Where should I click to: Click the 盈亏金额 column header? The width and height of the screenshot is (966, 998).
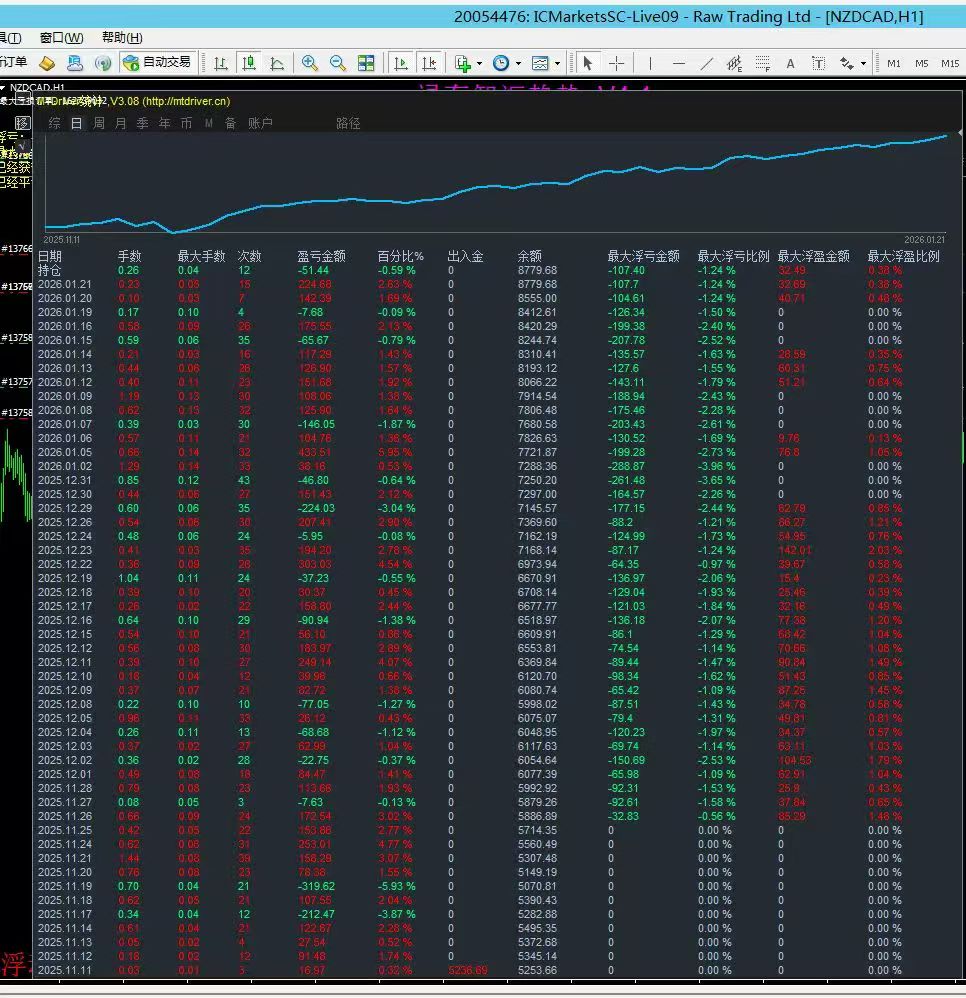tap(321, 256)
